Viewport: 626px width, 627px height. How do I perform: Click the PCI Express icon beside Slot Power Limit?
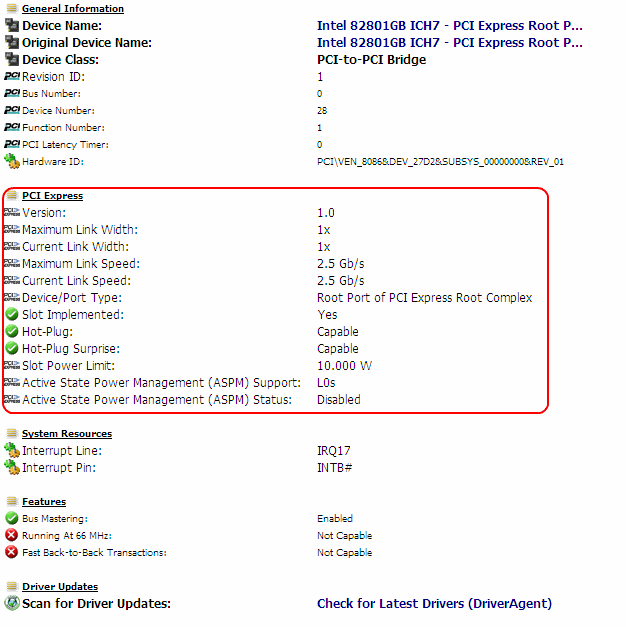tap(12, 365)
